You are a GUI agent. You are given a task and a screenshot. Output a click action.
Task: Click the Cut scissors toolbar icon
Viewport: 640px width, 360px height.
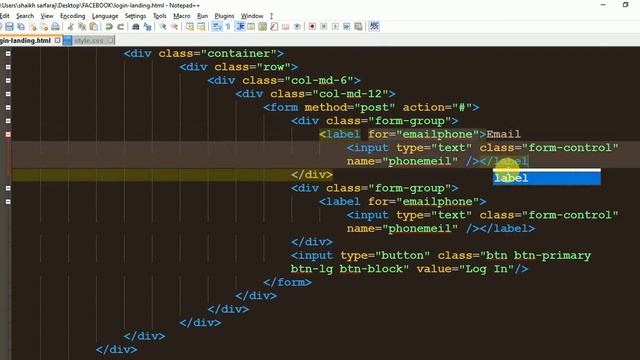point(71,27)
